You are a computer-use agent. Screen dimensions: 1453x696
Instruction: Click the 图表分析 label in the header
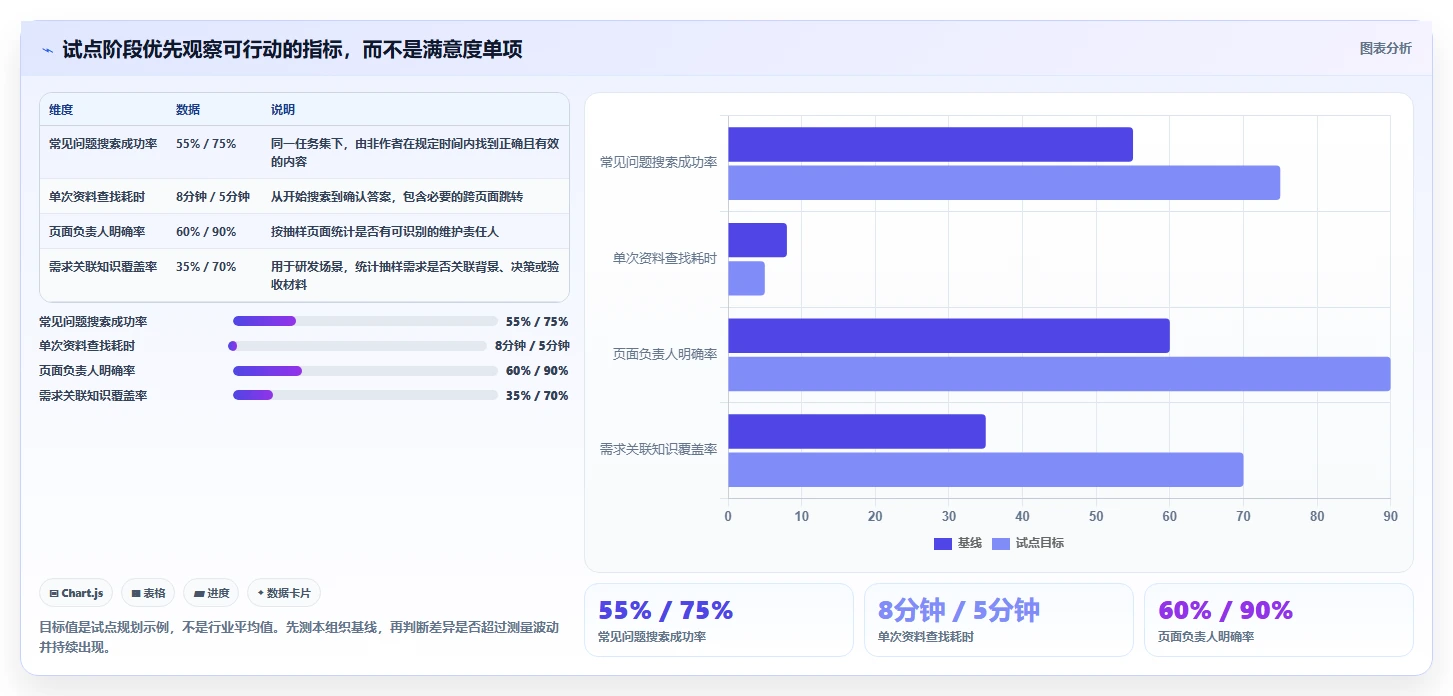tap(1385, 48)
